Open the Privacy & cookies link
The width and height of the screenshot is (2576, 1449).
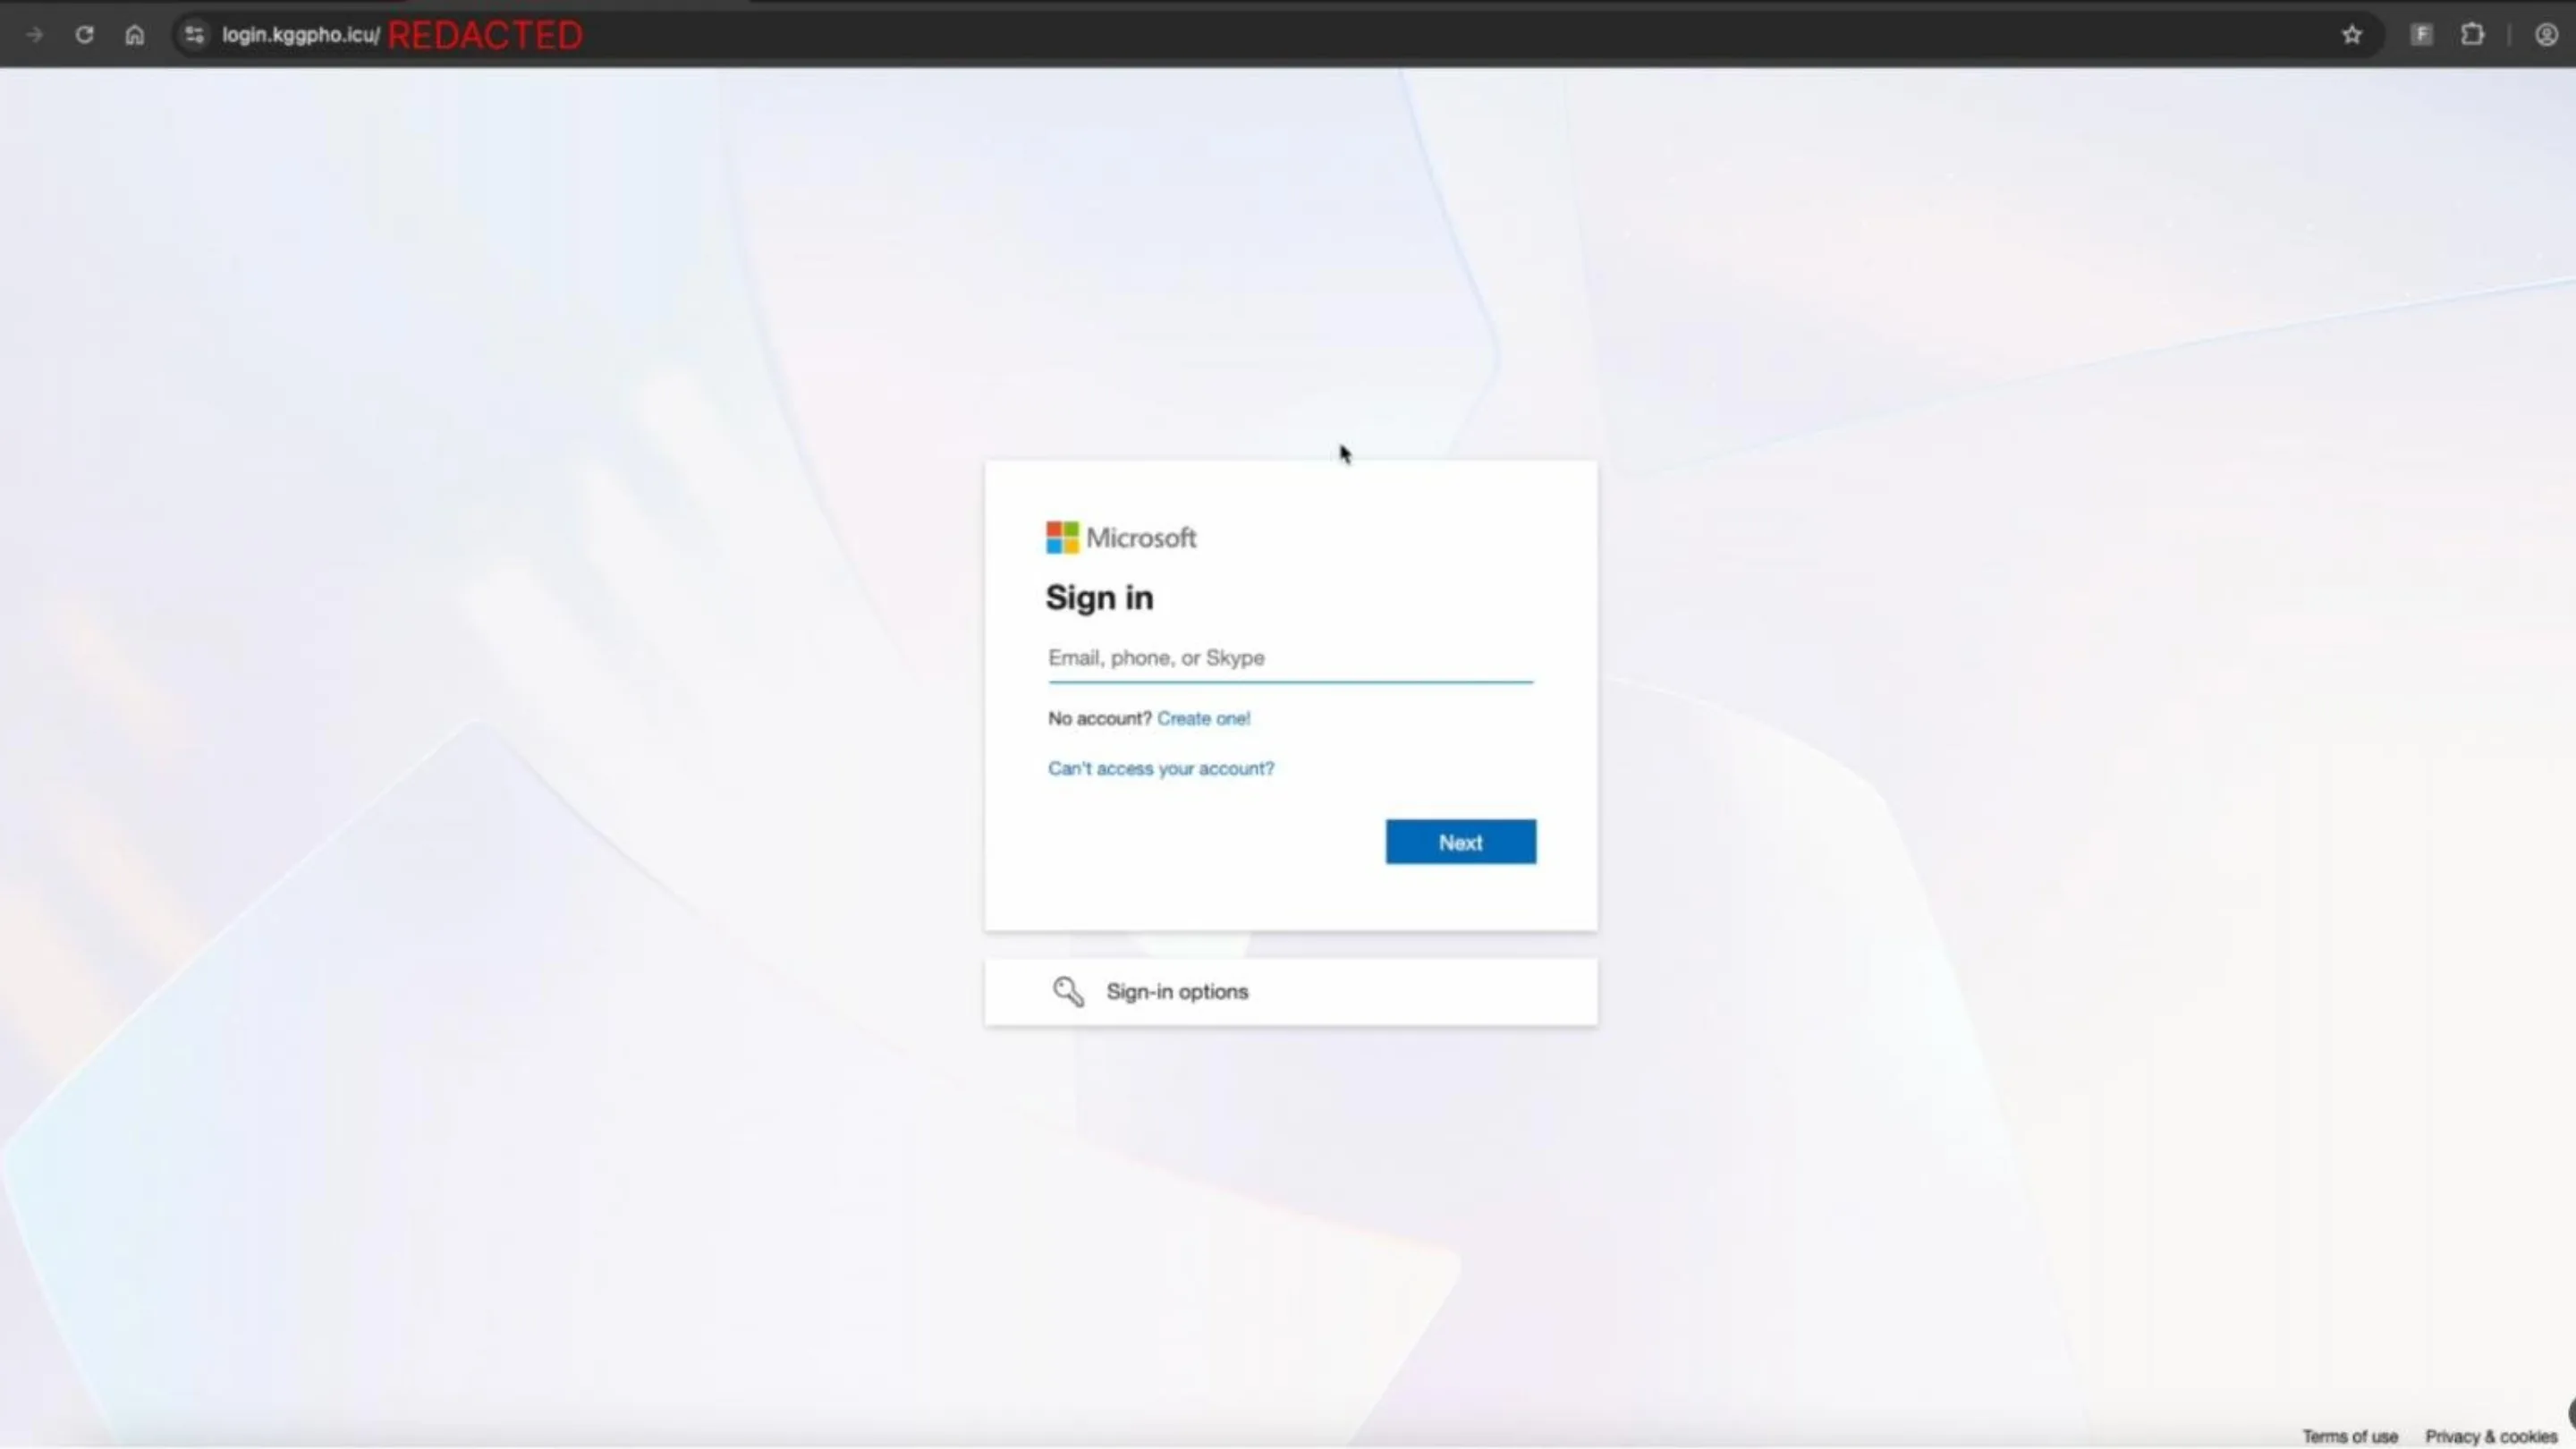2488,1436
